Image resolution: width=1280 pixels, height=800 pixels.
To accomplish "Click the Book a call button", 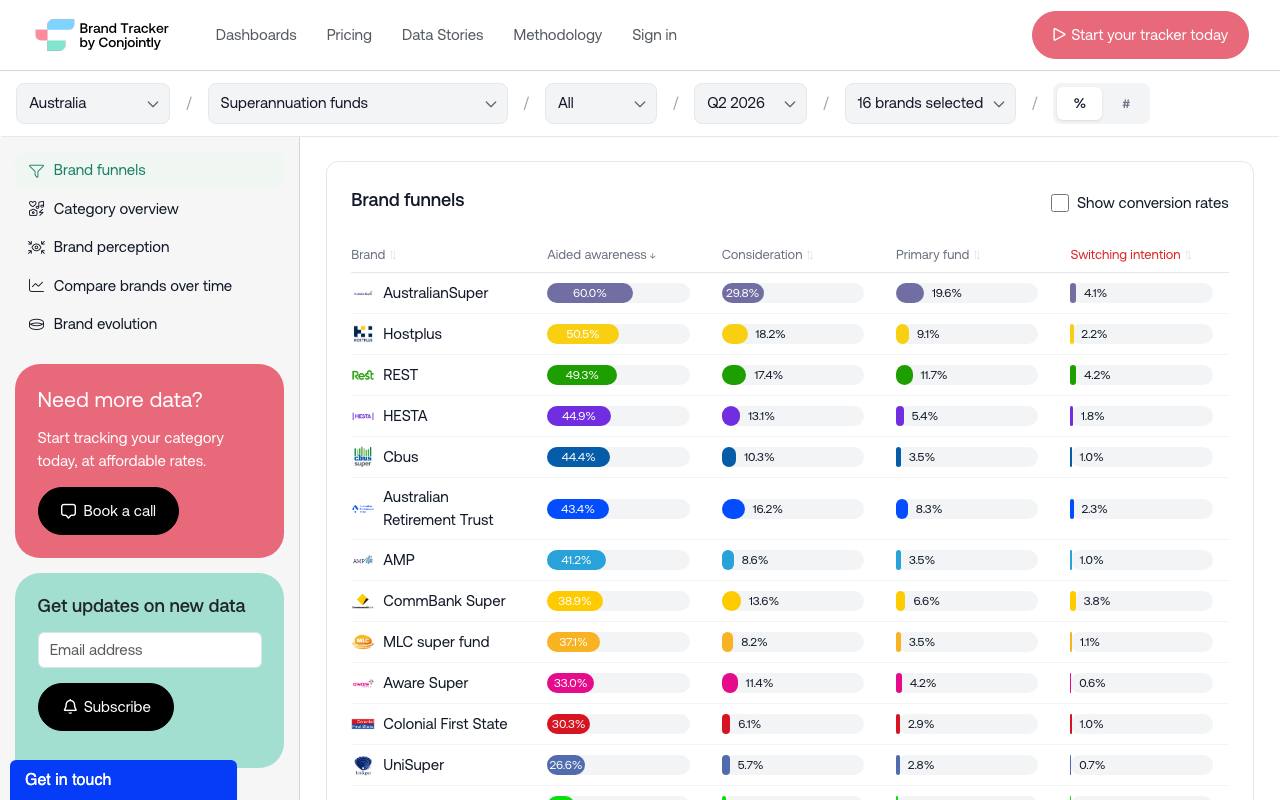I will (x=108, y=511).
